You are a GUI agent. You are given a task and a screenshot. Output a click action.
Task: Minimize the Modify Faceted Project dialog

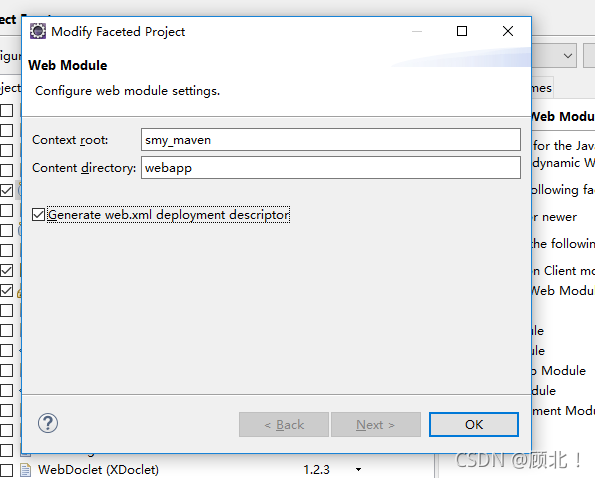coord(417,31)
